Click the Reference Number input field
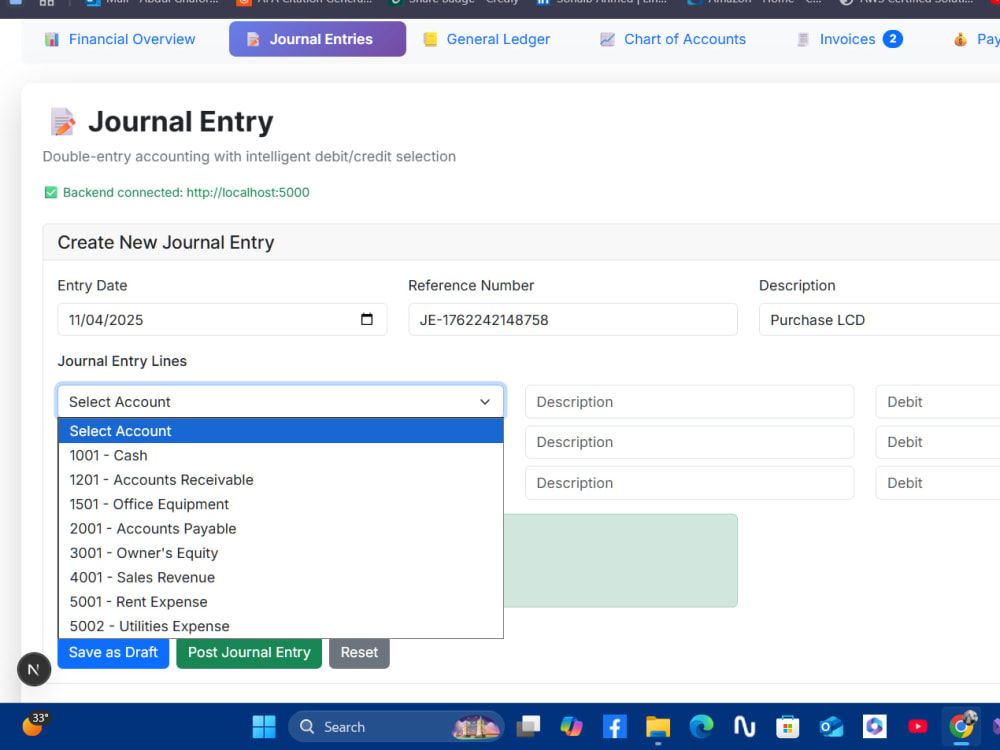This screenshot has height=750, width=1000. (x=573, y=320)
